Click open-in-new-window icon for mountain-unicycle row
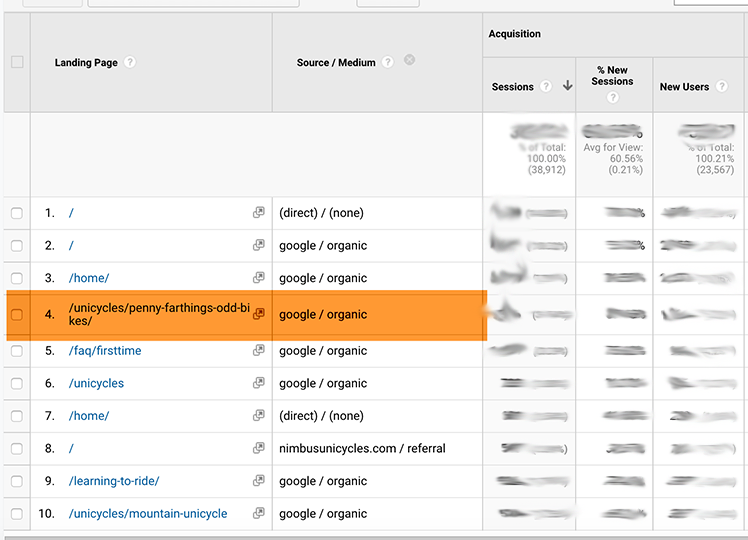 pyautogui.click(x=259, y=514)
